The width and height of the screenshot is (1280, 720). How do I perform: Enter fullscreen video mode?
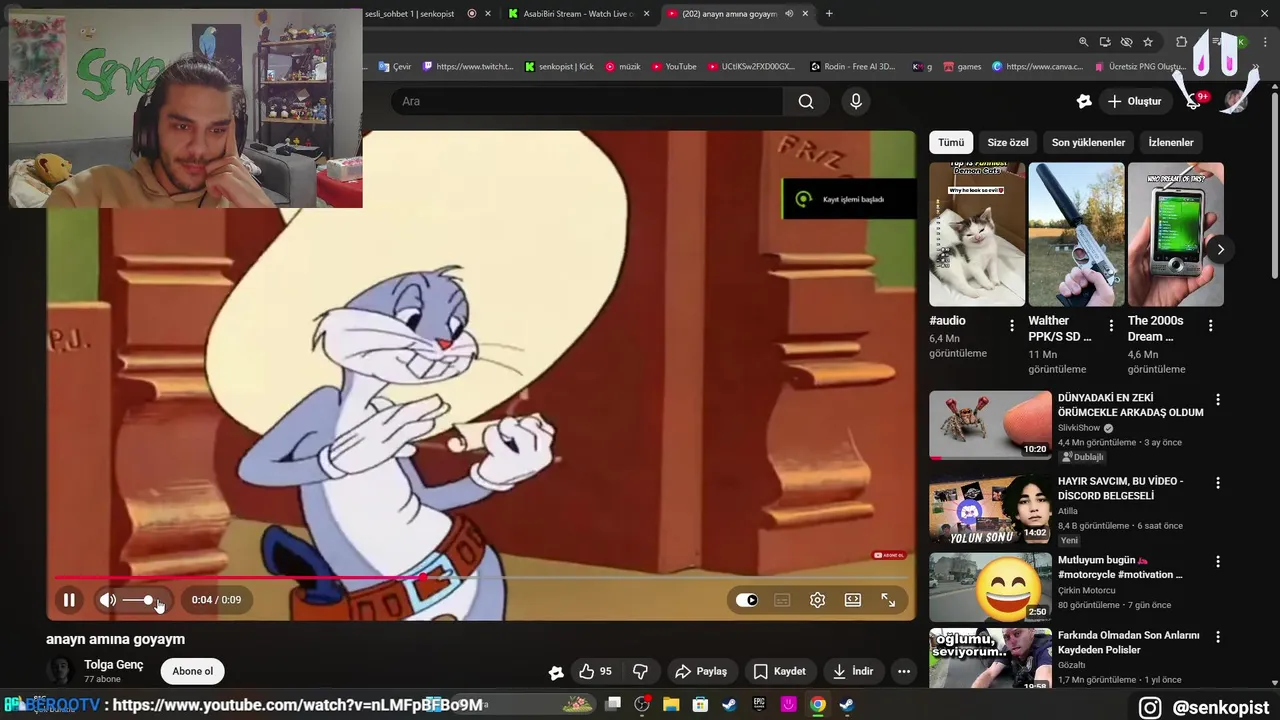coord(888,600)
